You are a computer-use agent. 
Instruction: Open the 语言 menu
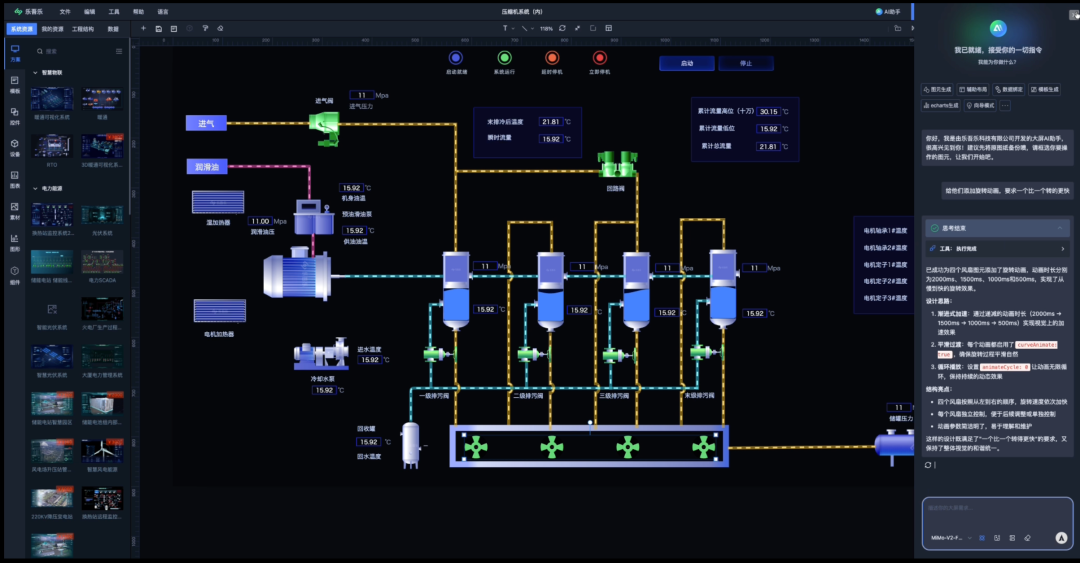coord(163,12)
